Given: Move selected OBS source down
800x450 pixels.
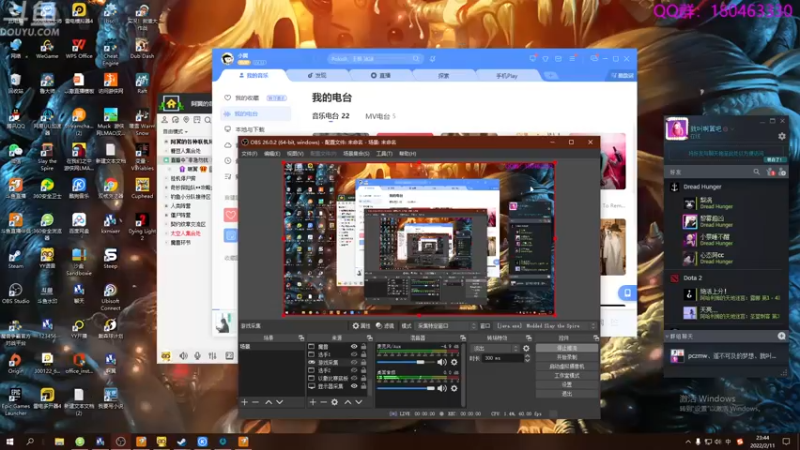Looking at the screenshot, I should [359, 402].
